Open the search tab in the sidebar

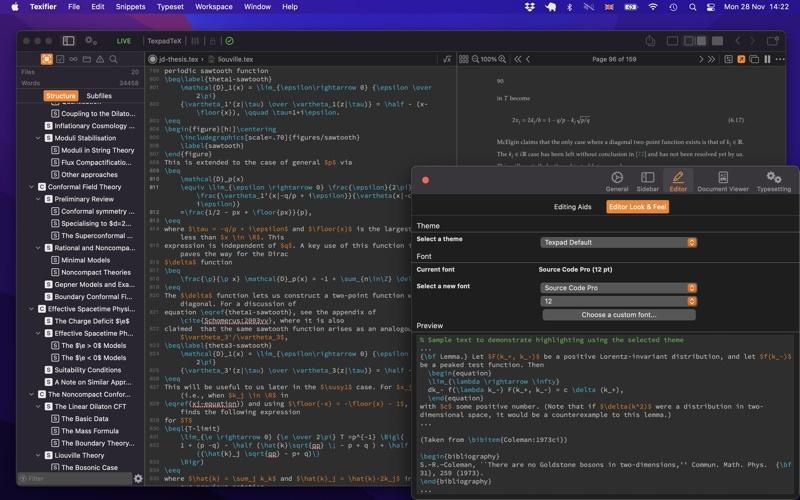click(x=113, y=59)
